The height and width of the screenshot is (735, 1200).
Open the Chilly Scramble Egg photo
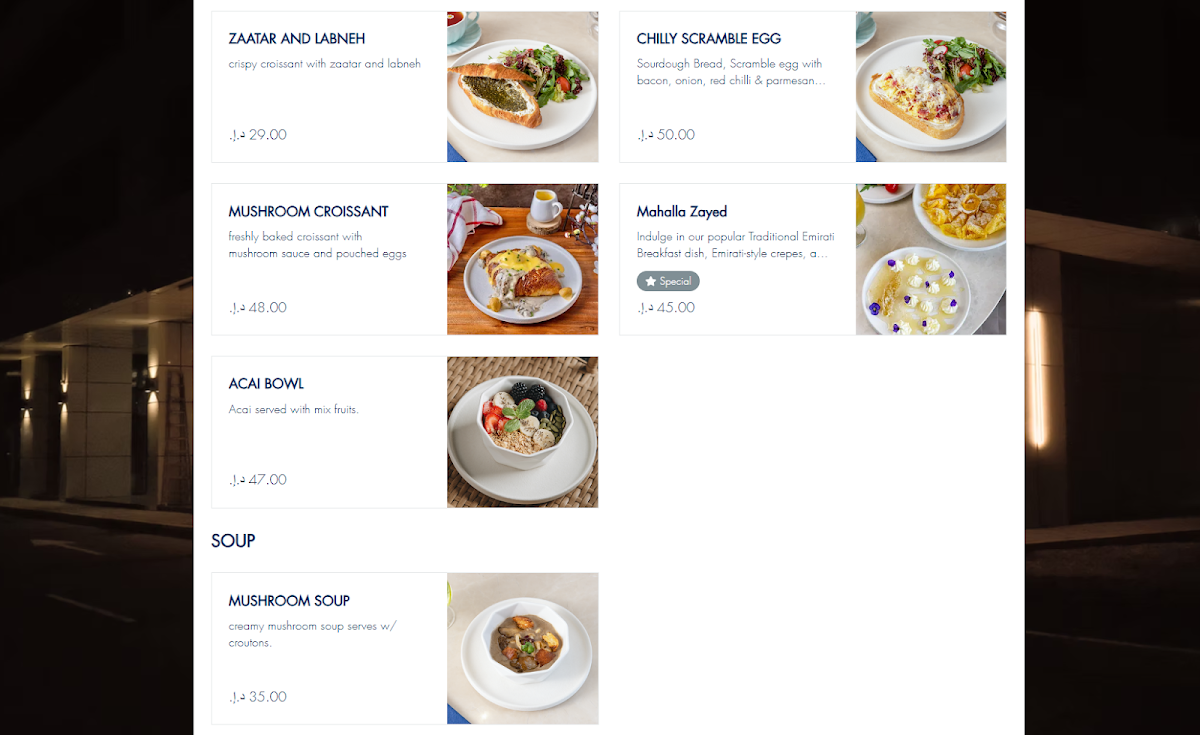coord(931,87)
